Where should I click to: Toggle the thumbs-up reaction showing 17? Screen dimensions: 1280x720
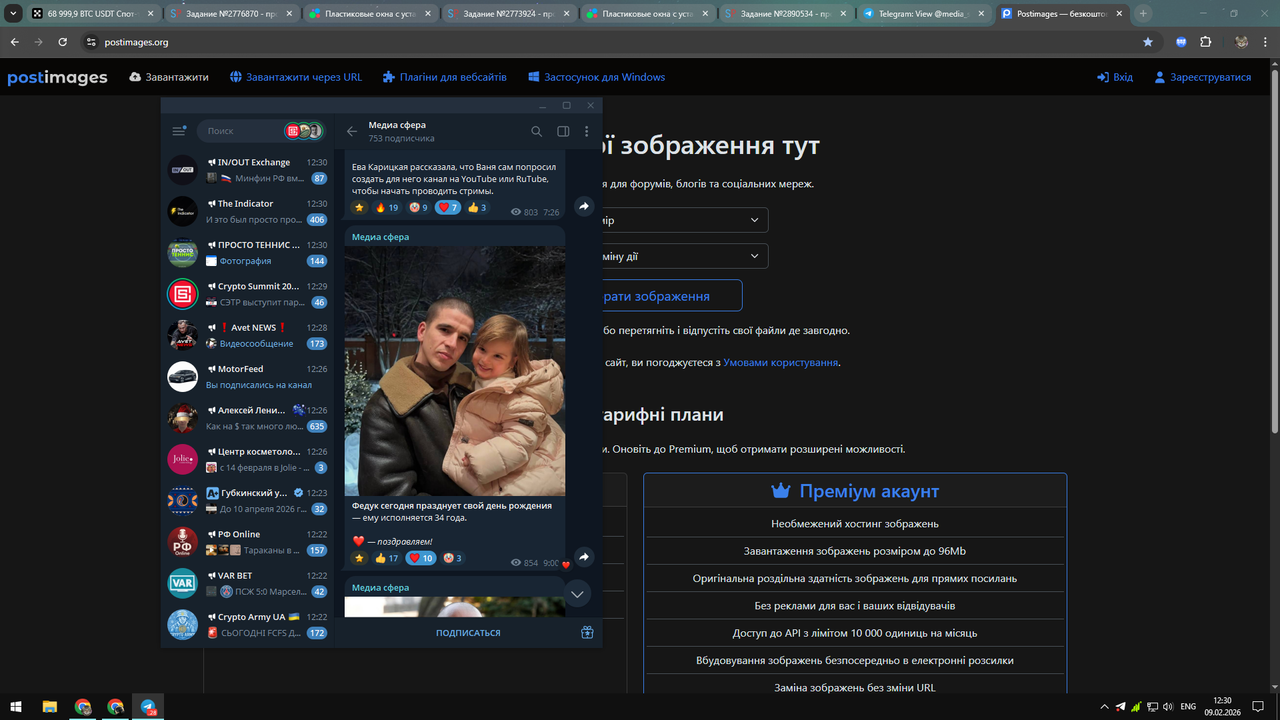point(386,558)
